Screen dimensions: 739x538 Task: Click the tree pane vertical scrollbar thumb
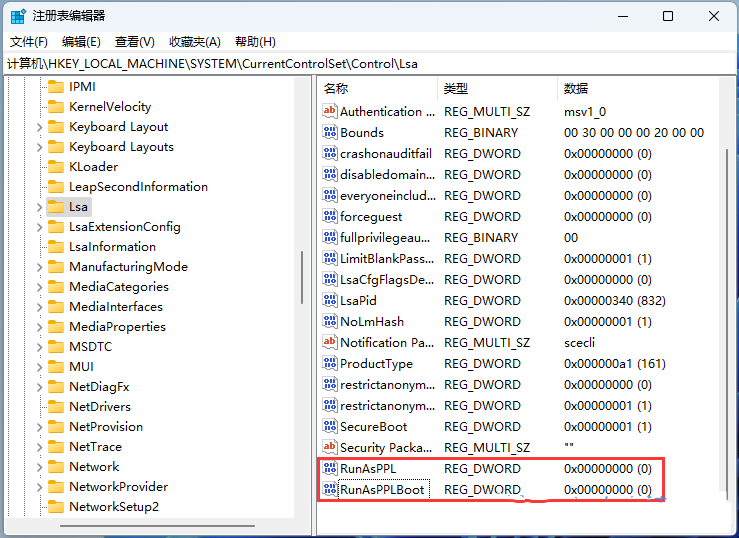tap(302, 277)
